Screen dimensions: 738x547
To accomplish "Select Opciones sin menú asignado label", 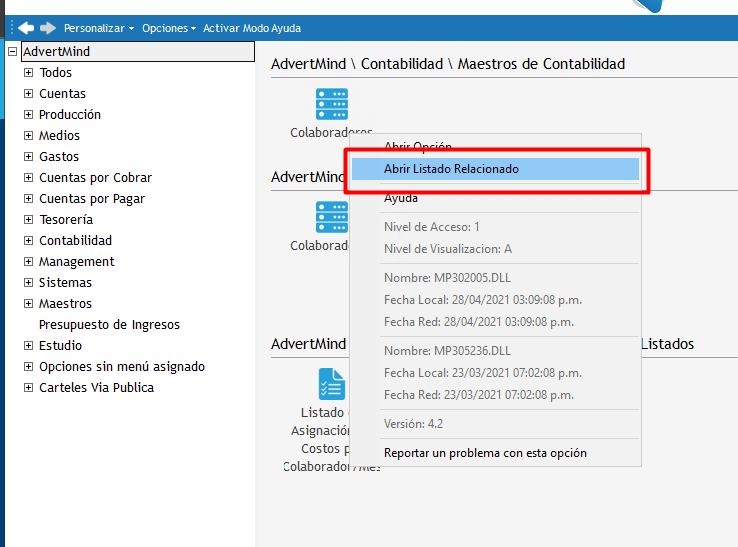I will [x=122, y=367].
